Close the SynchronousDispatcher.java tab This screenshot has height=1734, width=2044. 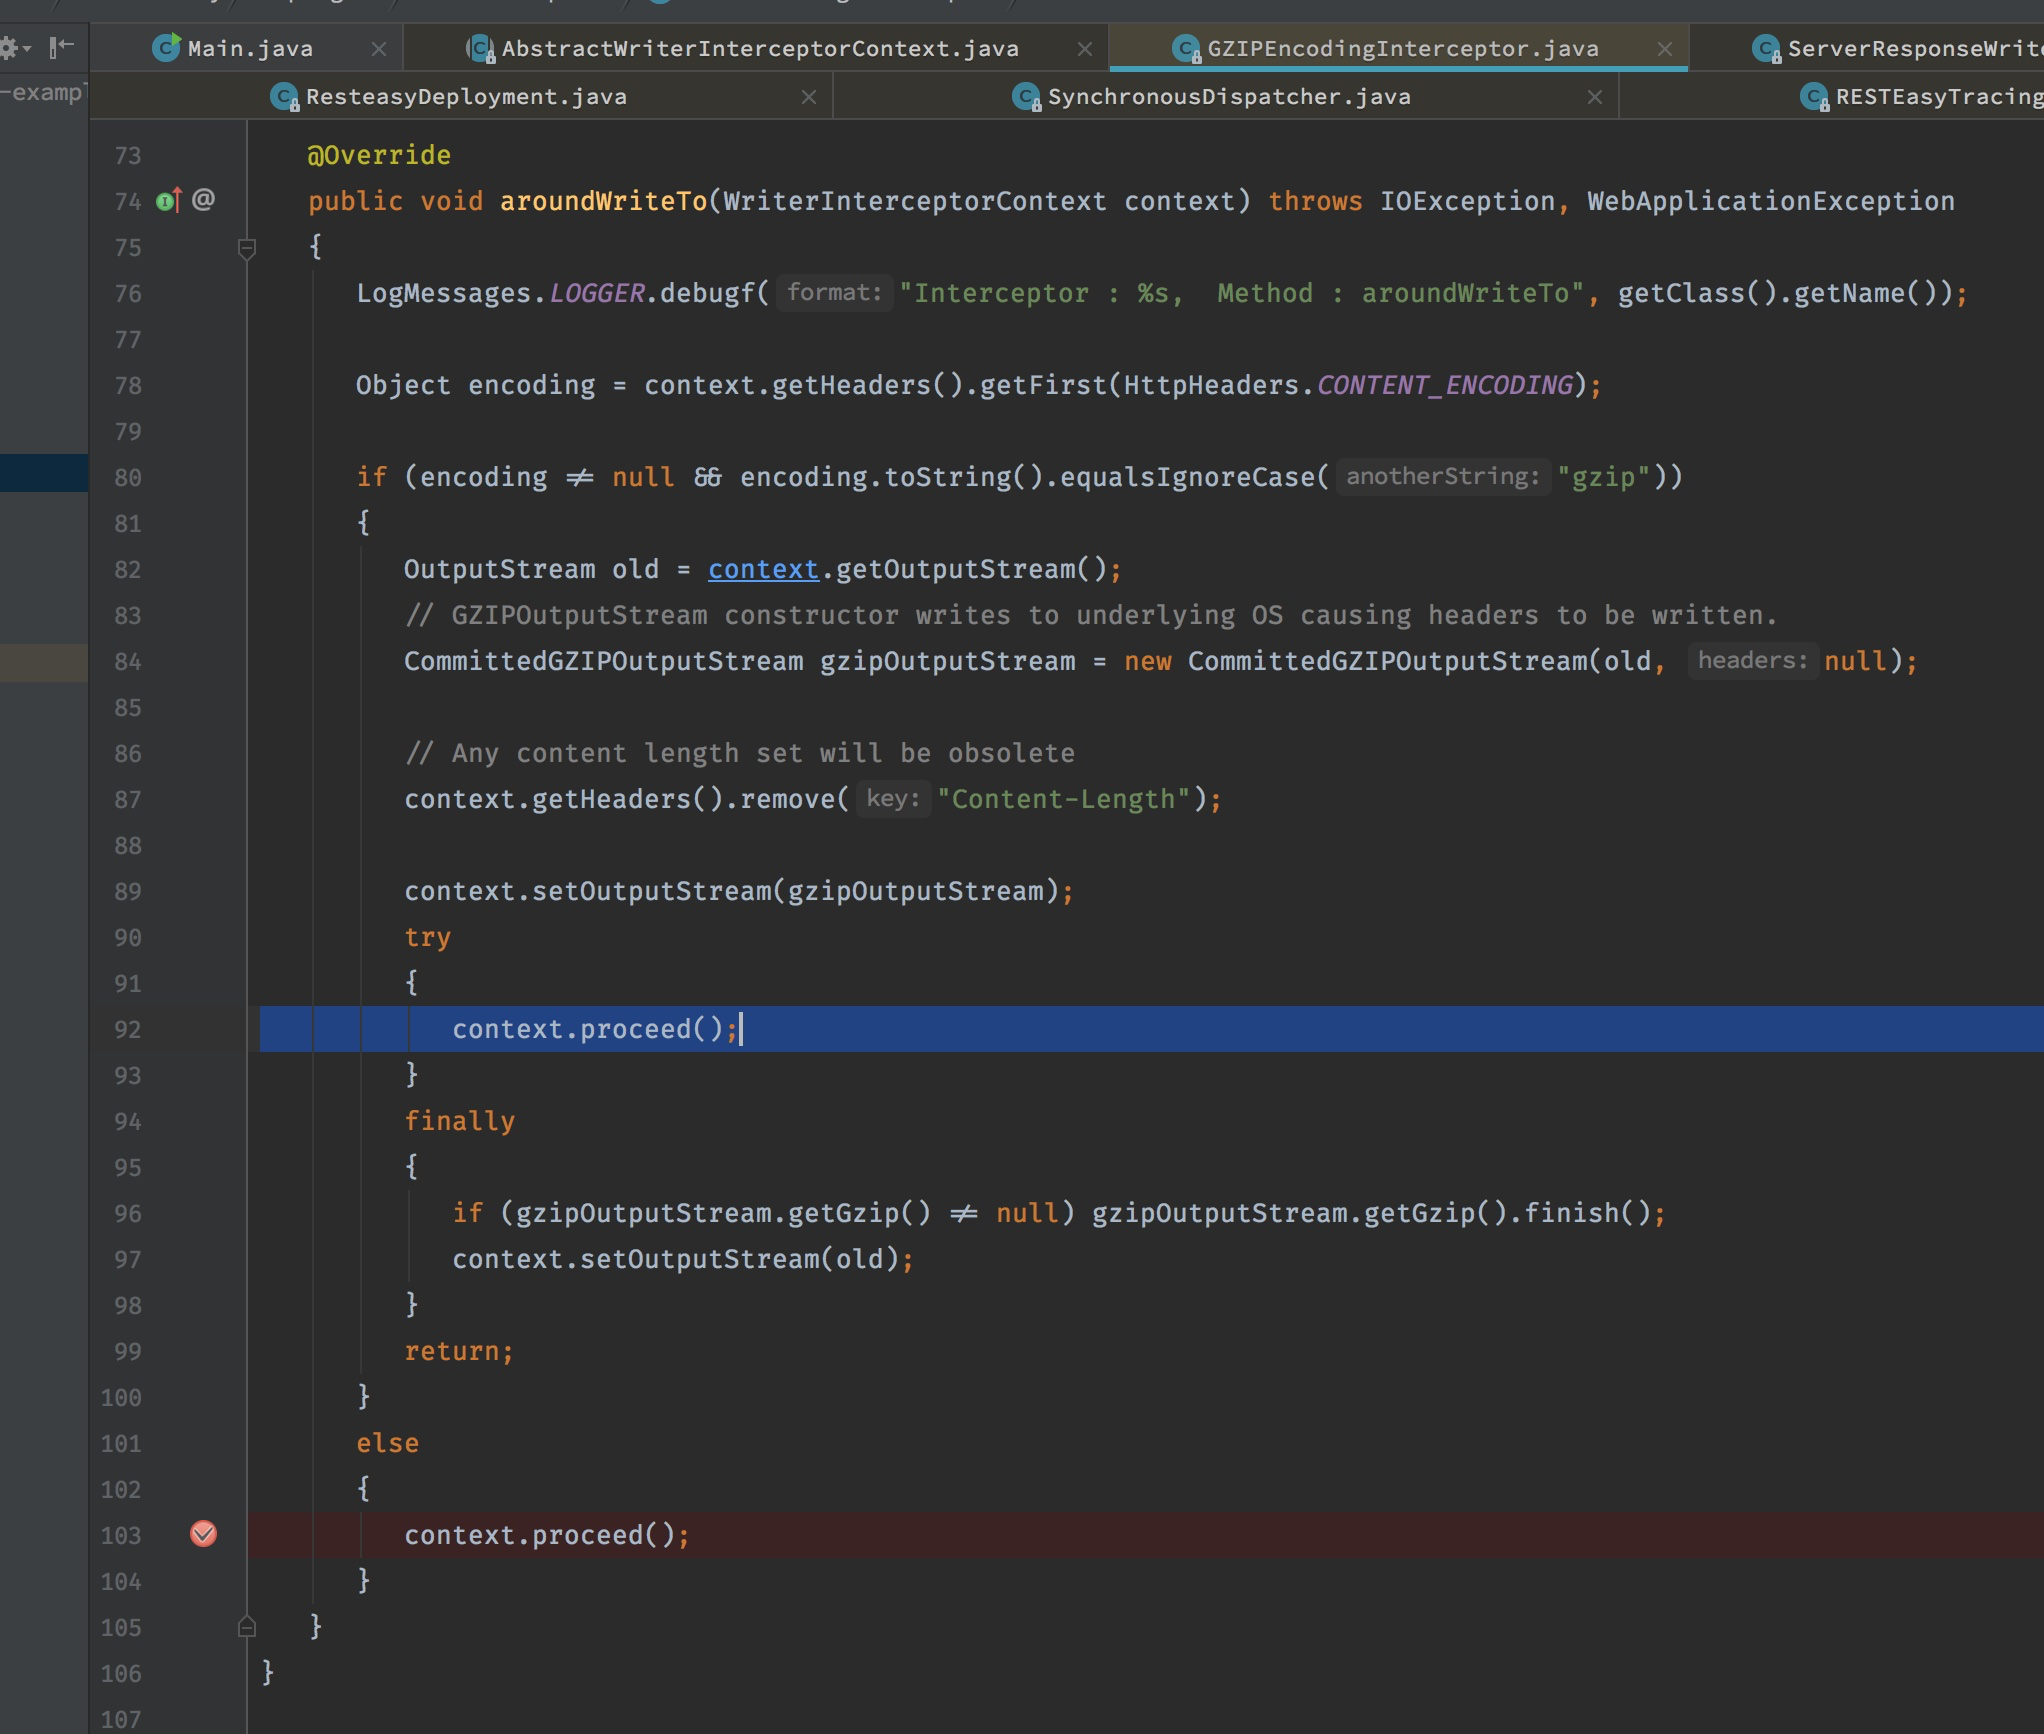1595,97
